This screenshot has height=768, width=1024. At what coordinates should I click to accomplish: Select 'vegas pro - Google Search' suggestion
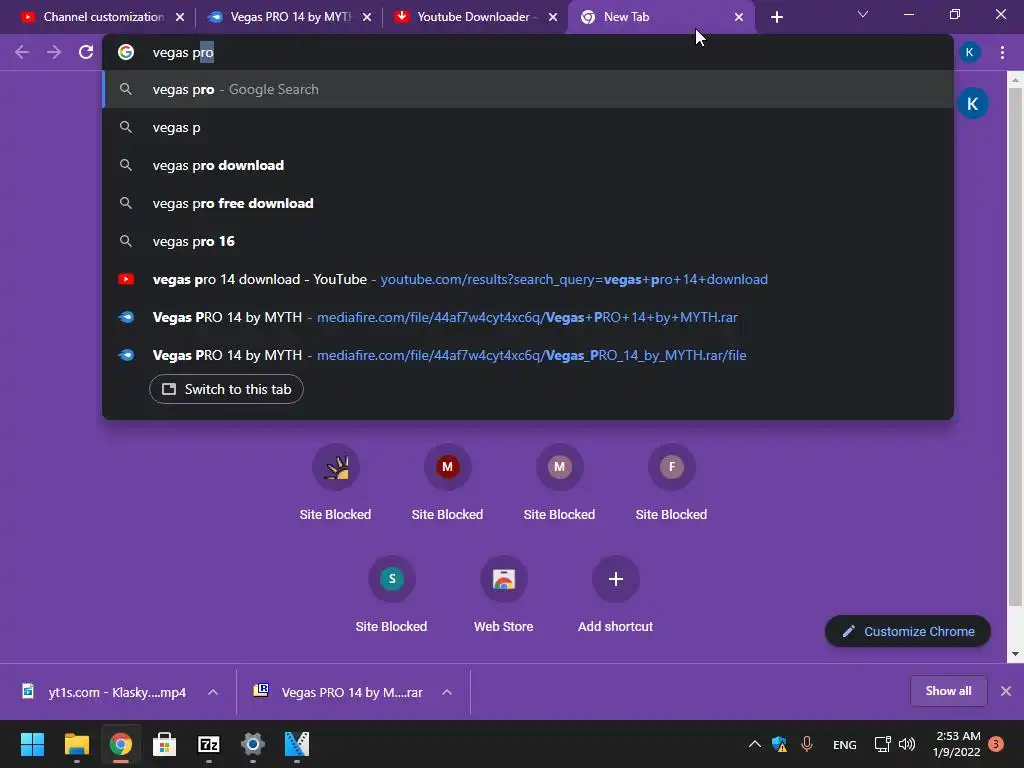tap(528, 89)
